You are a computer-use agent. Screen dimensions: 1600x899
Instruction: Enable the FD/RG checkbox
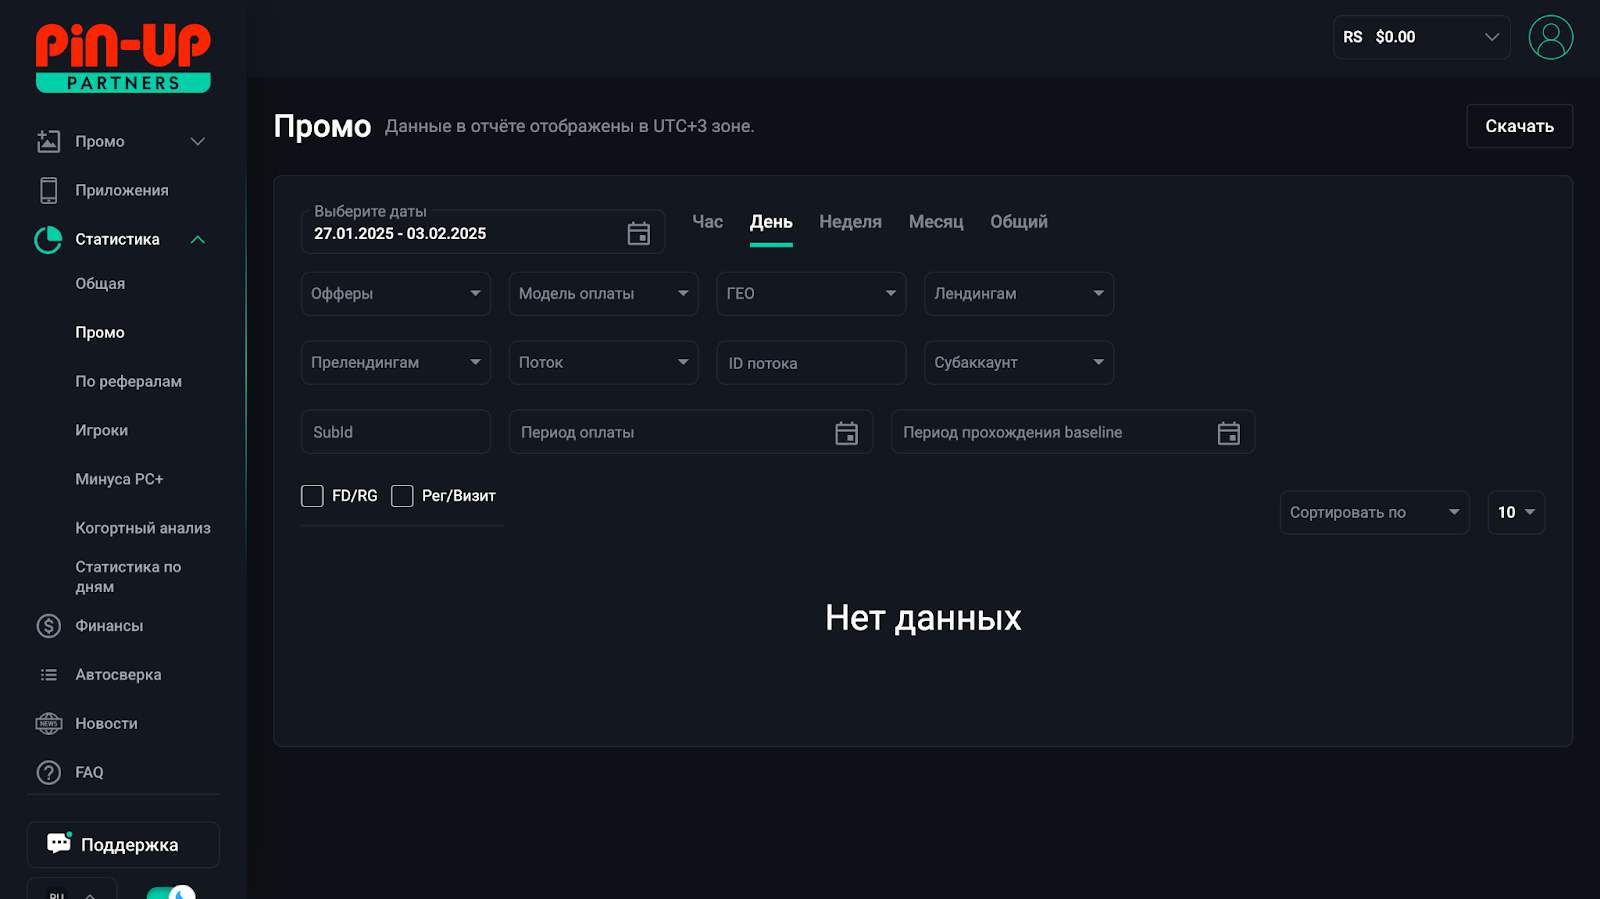pyautogui.click(x=312, y=496)
